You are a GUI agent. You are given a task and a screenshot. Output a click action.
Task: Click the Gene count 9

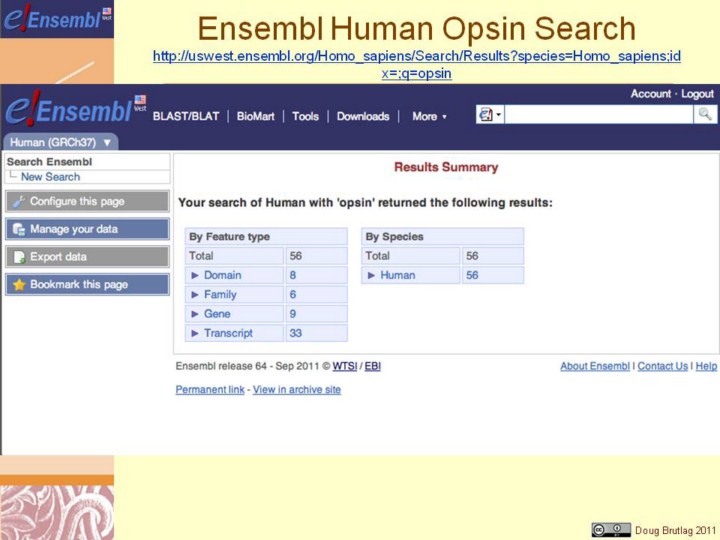pyautogui.click(x=292, y=314)
